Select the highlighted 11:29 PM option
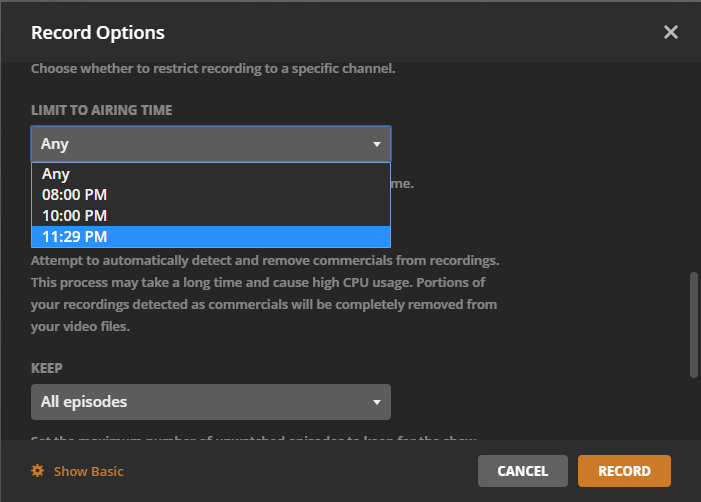This screenshot has width=701, height=502. [74, 237]
